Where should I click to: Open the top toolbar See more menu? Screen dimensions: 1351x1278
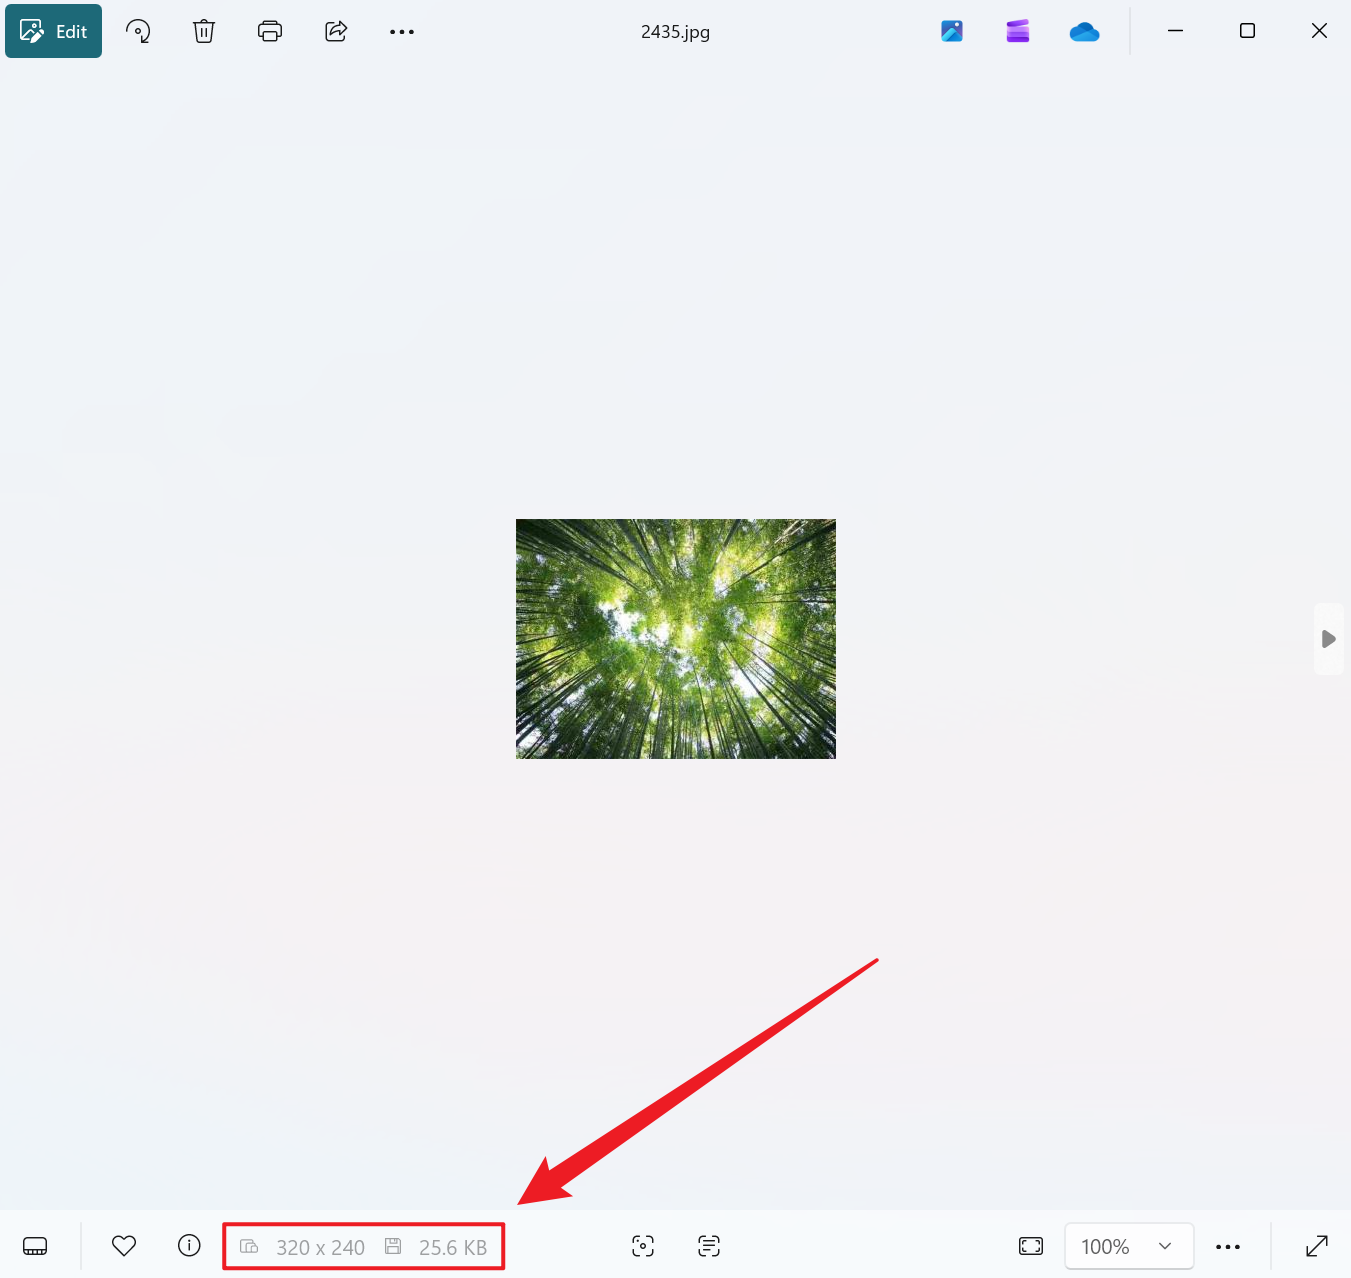pyautogui.click(x=402, y=32)
